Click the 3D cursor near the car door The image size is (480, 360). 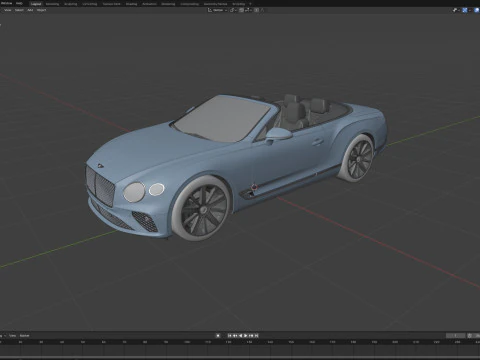(x=254, y=187)
